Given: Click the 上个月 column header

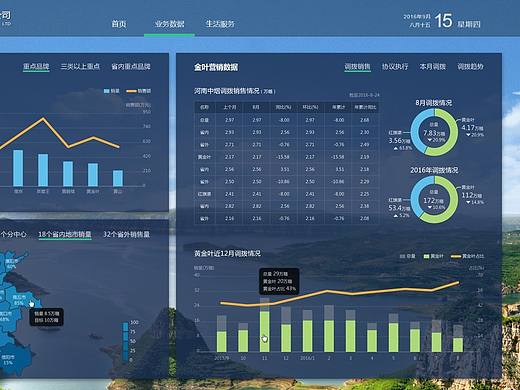Looking at the screenshot, I should pyautogui.click(x=230, y=107).
